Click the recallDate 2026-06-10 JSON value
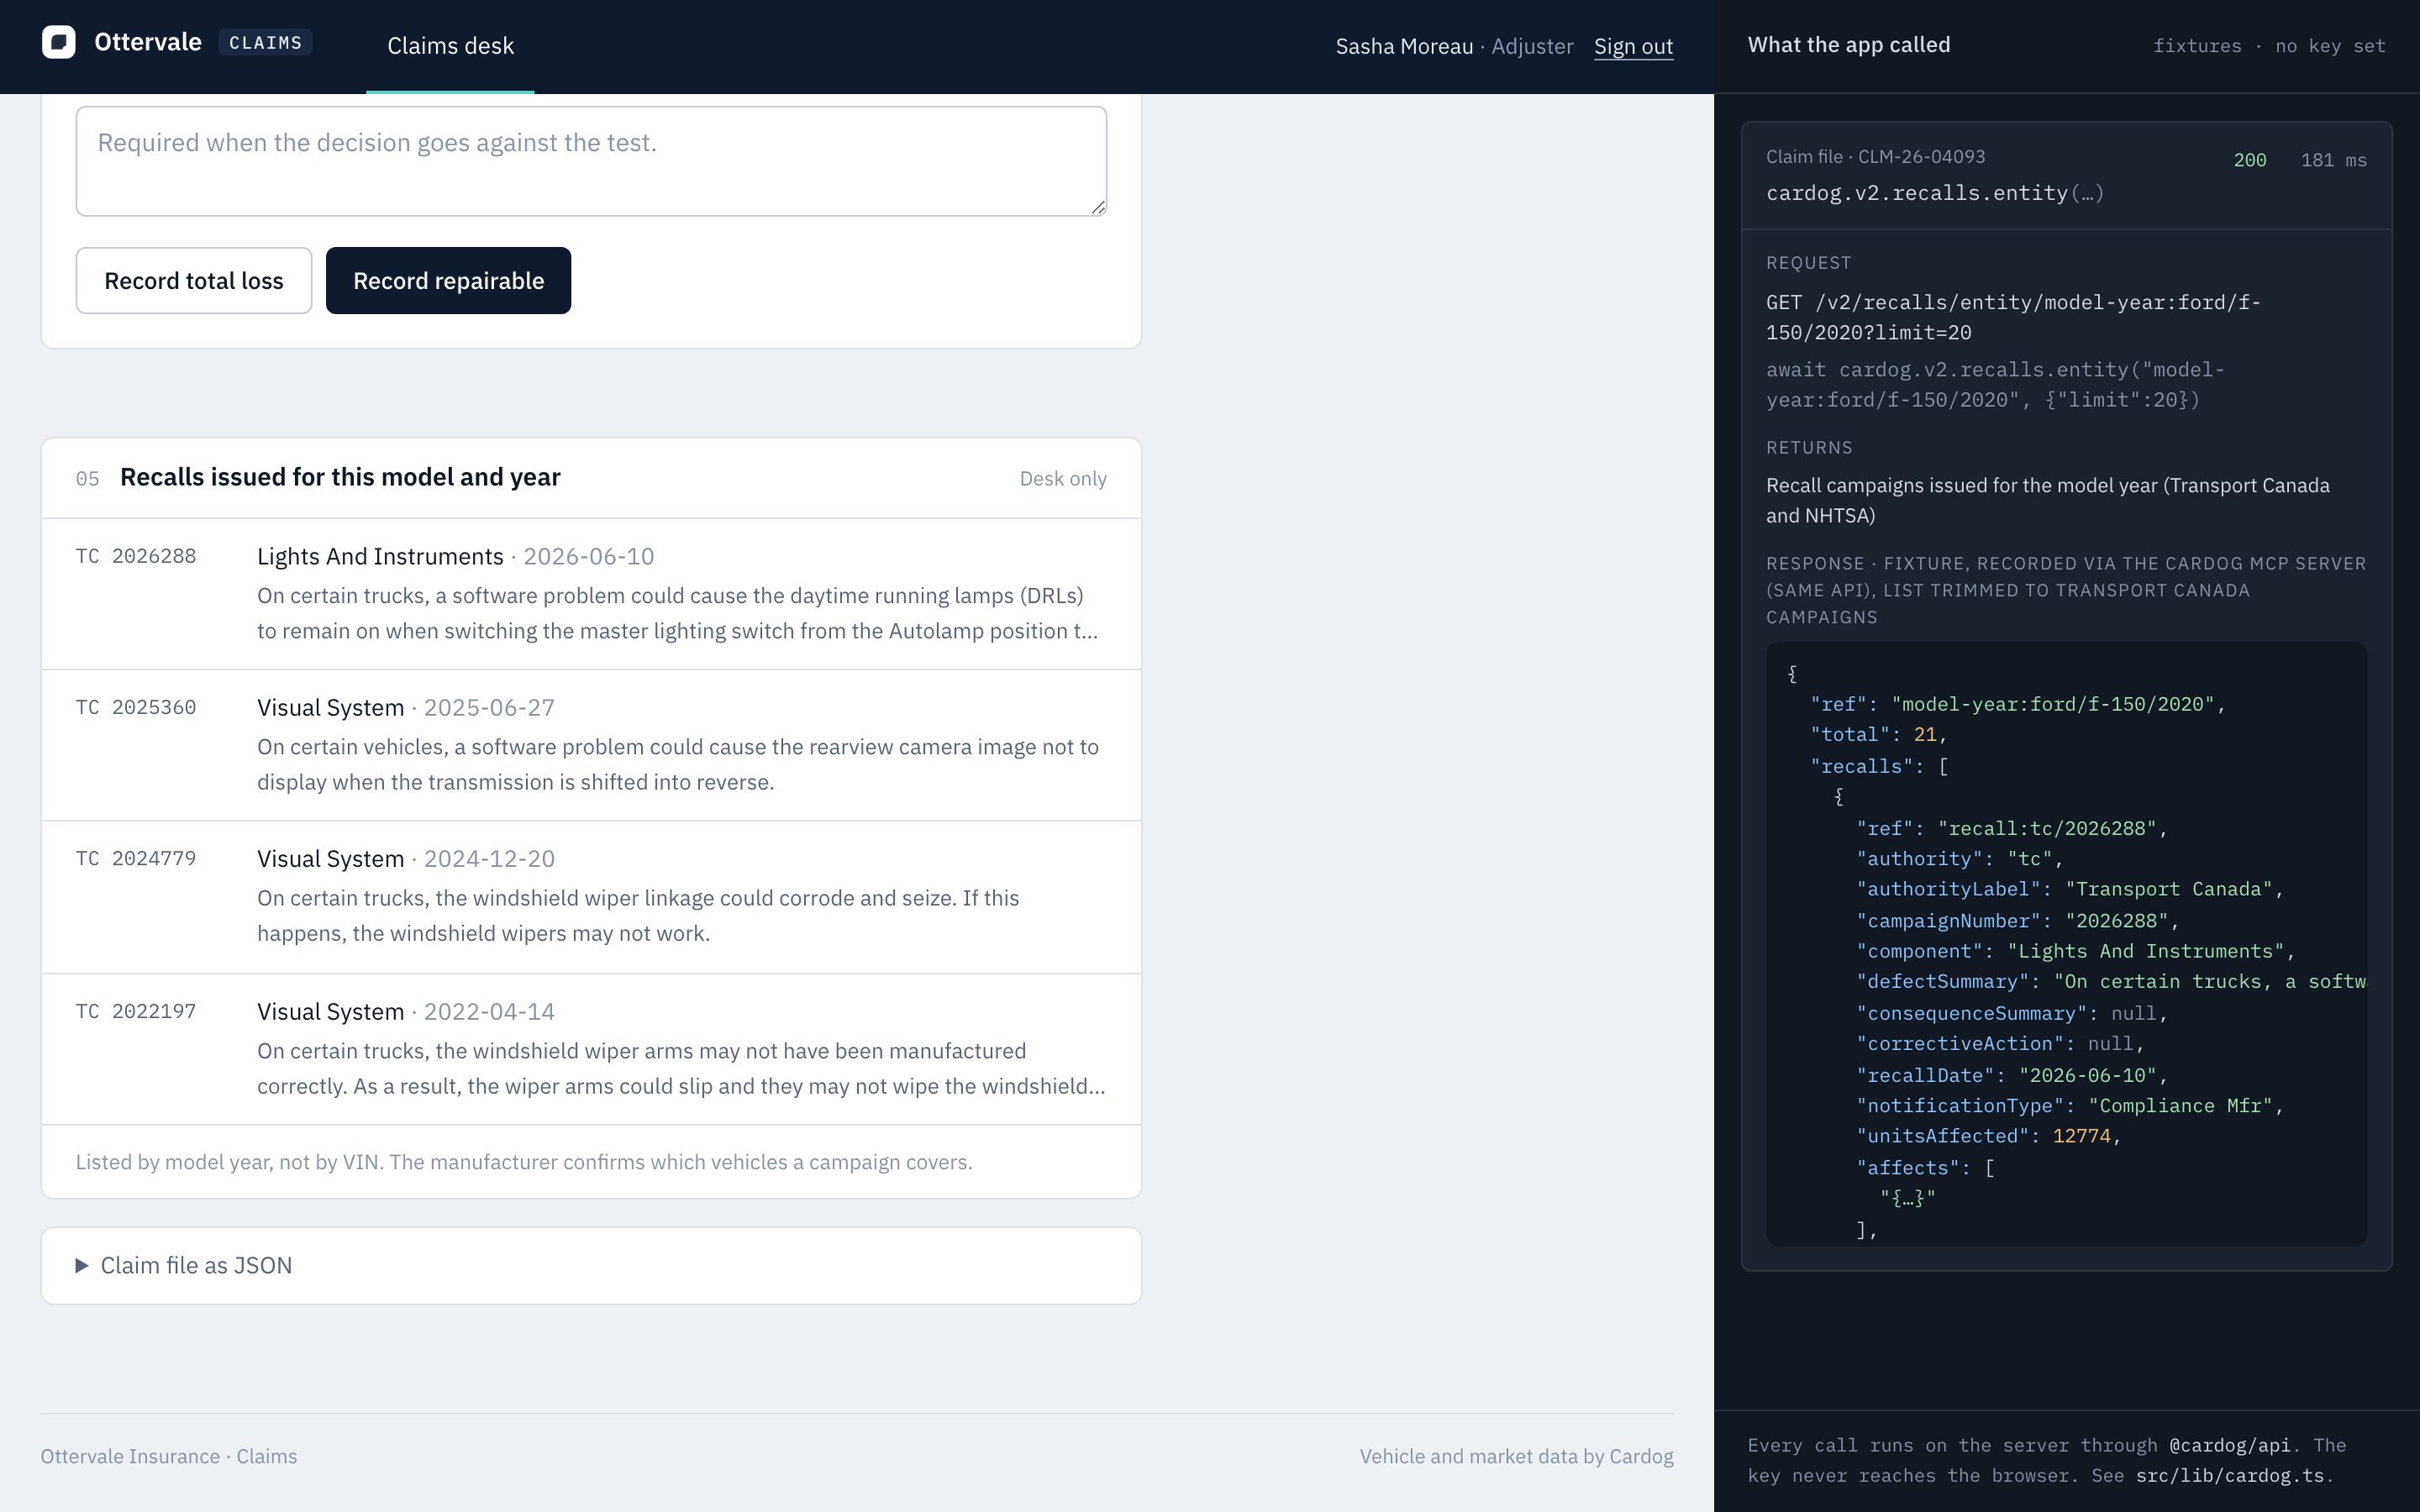Image resolution: width=2420 pixels, height=1512 pixels. pos(2088,1076)
